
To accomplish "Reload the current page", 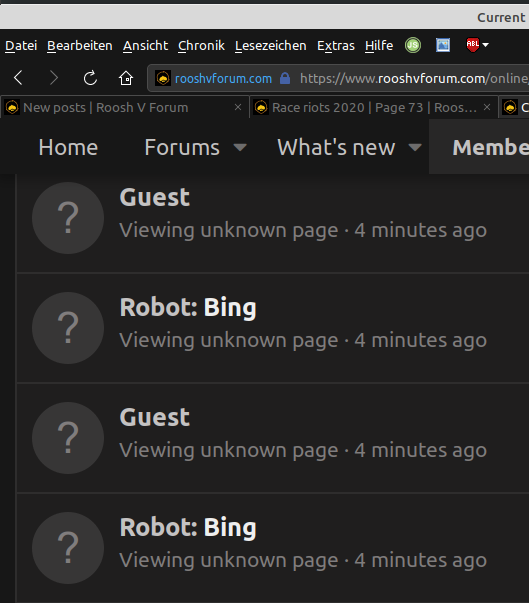I will point(90,78).
